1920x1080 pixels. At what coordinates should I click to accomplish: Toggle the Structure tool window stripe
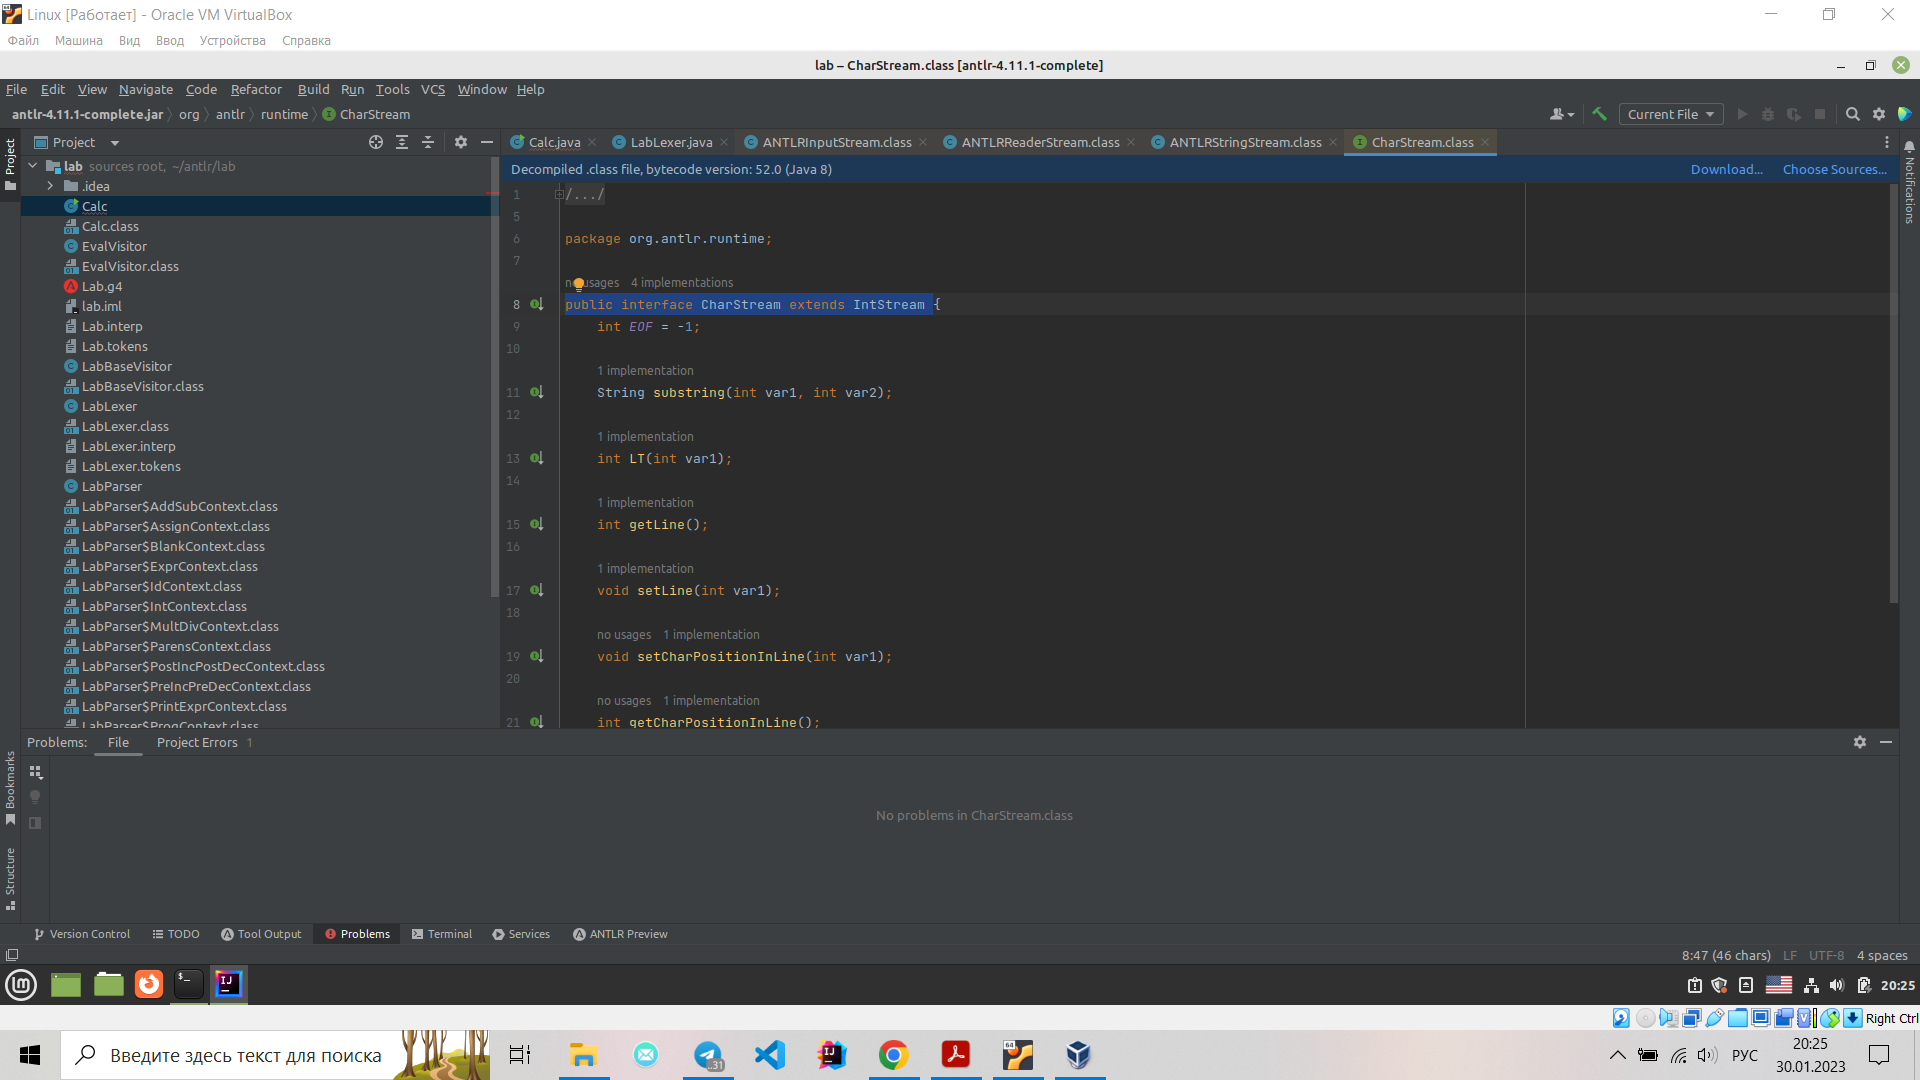10,879
